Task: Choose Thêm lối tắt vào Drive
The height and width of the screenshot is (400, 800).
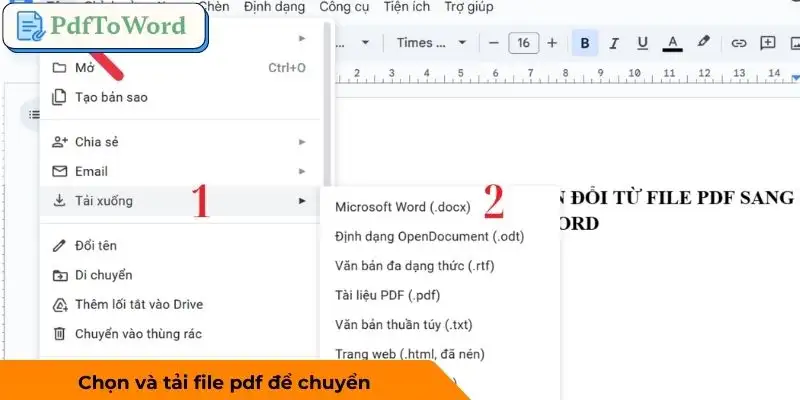Action: [180, 305]
